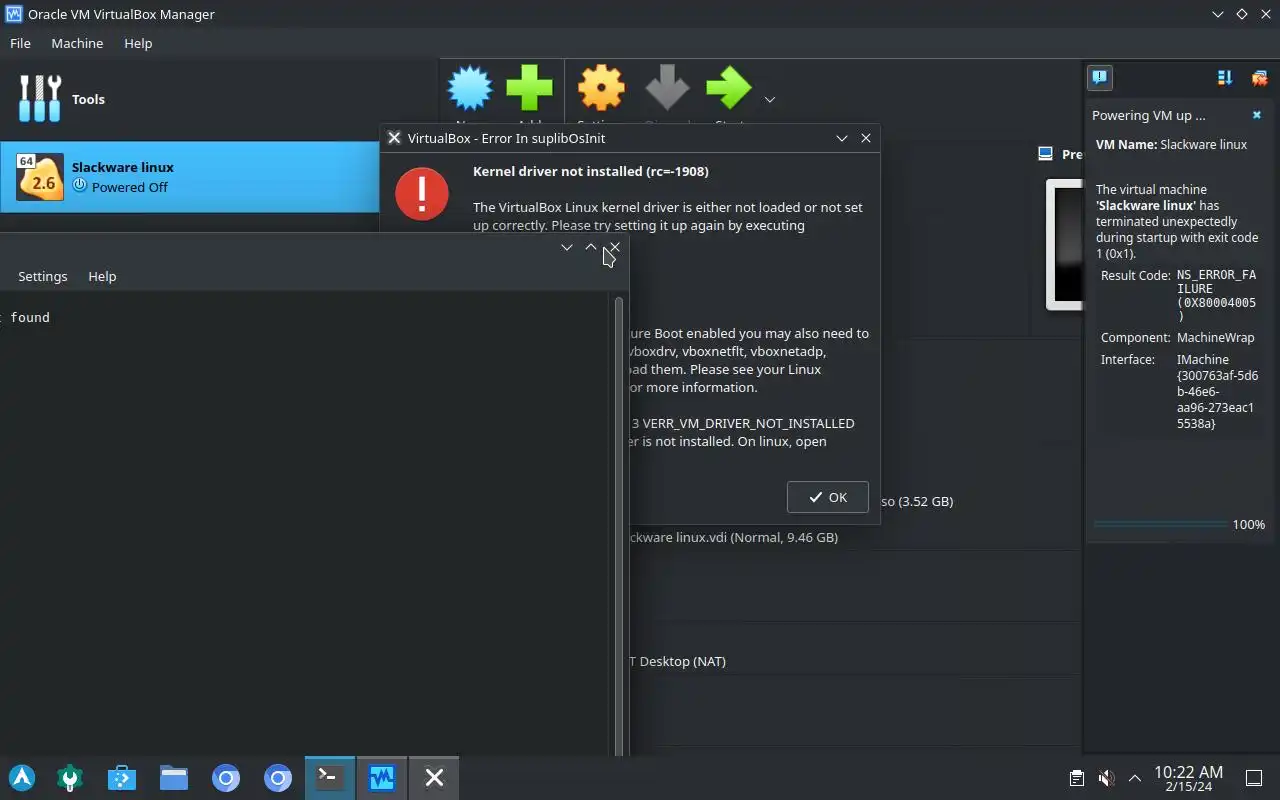Click the red exclamation error icon
This screenshot has height=800, width=1280.
point(422,193)
